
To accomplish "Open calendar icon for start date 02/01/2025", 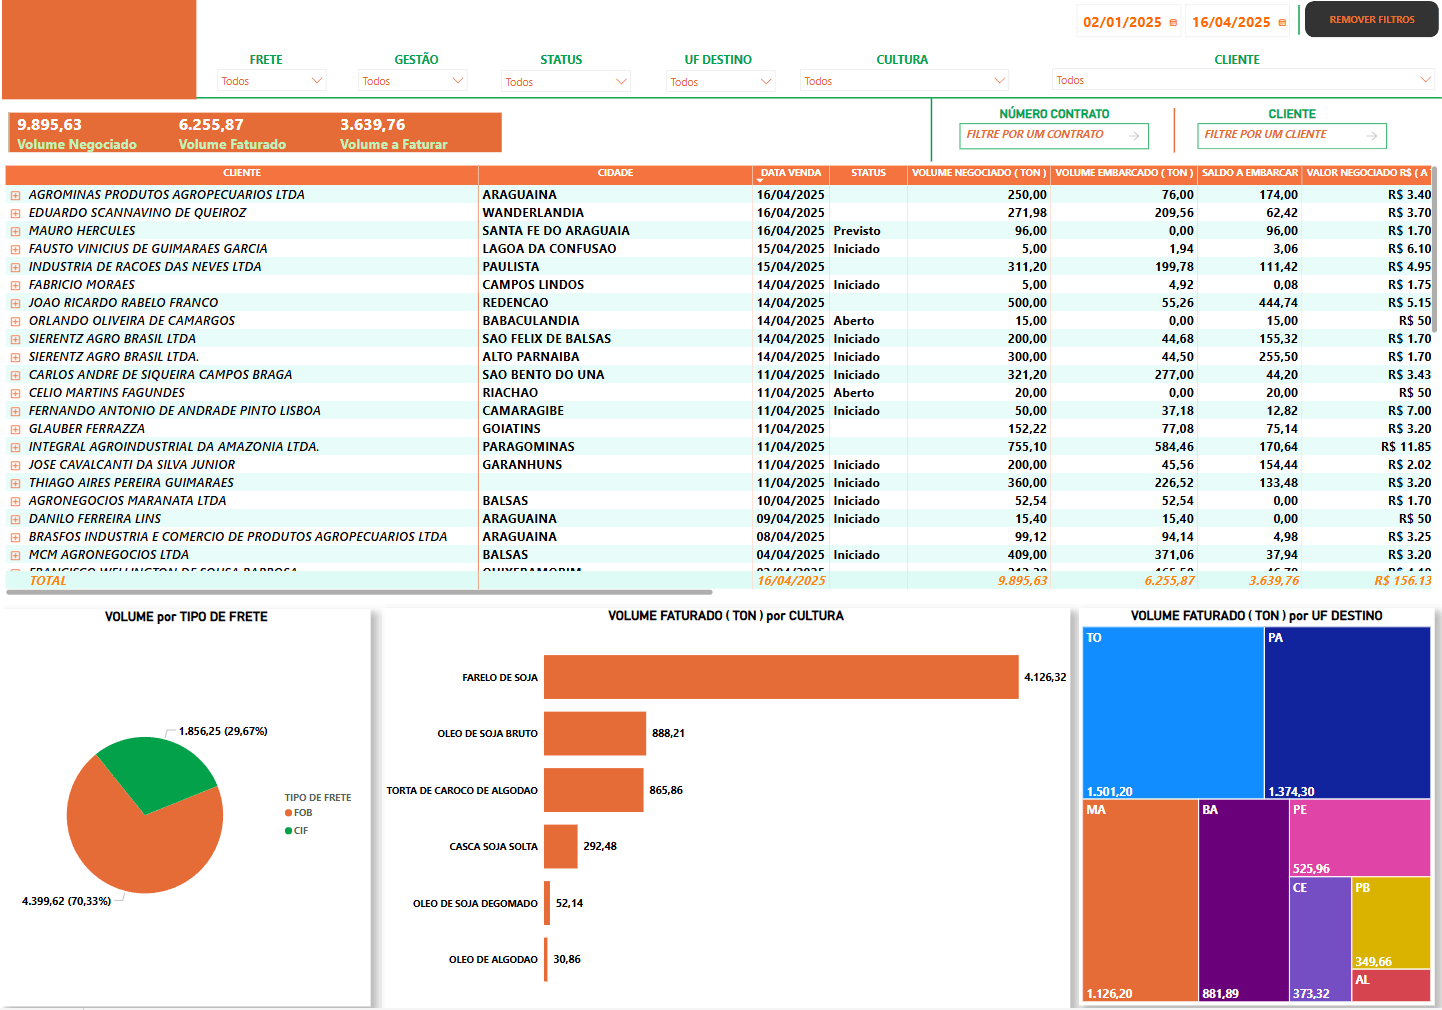I will click(x=1173, y=23).
